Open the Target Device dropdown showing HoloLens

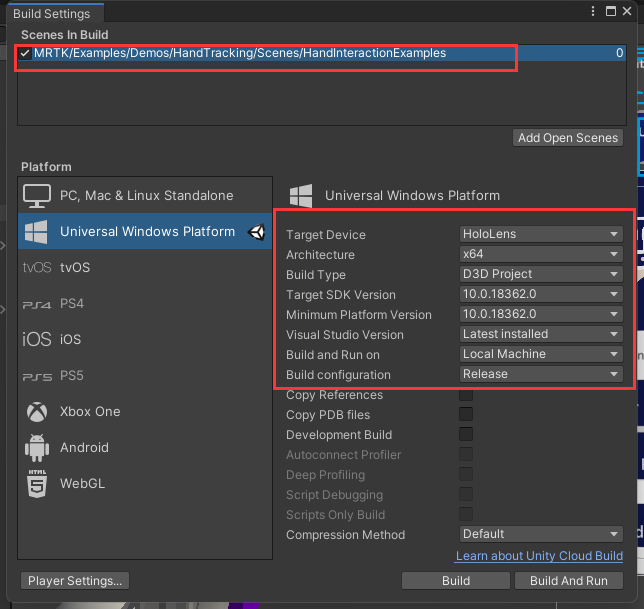541,234
